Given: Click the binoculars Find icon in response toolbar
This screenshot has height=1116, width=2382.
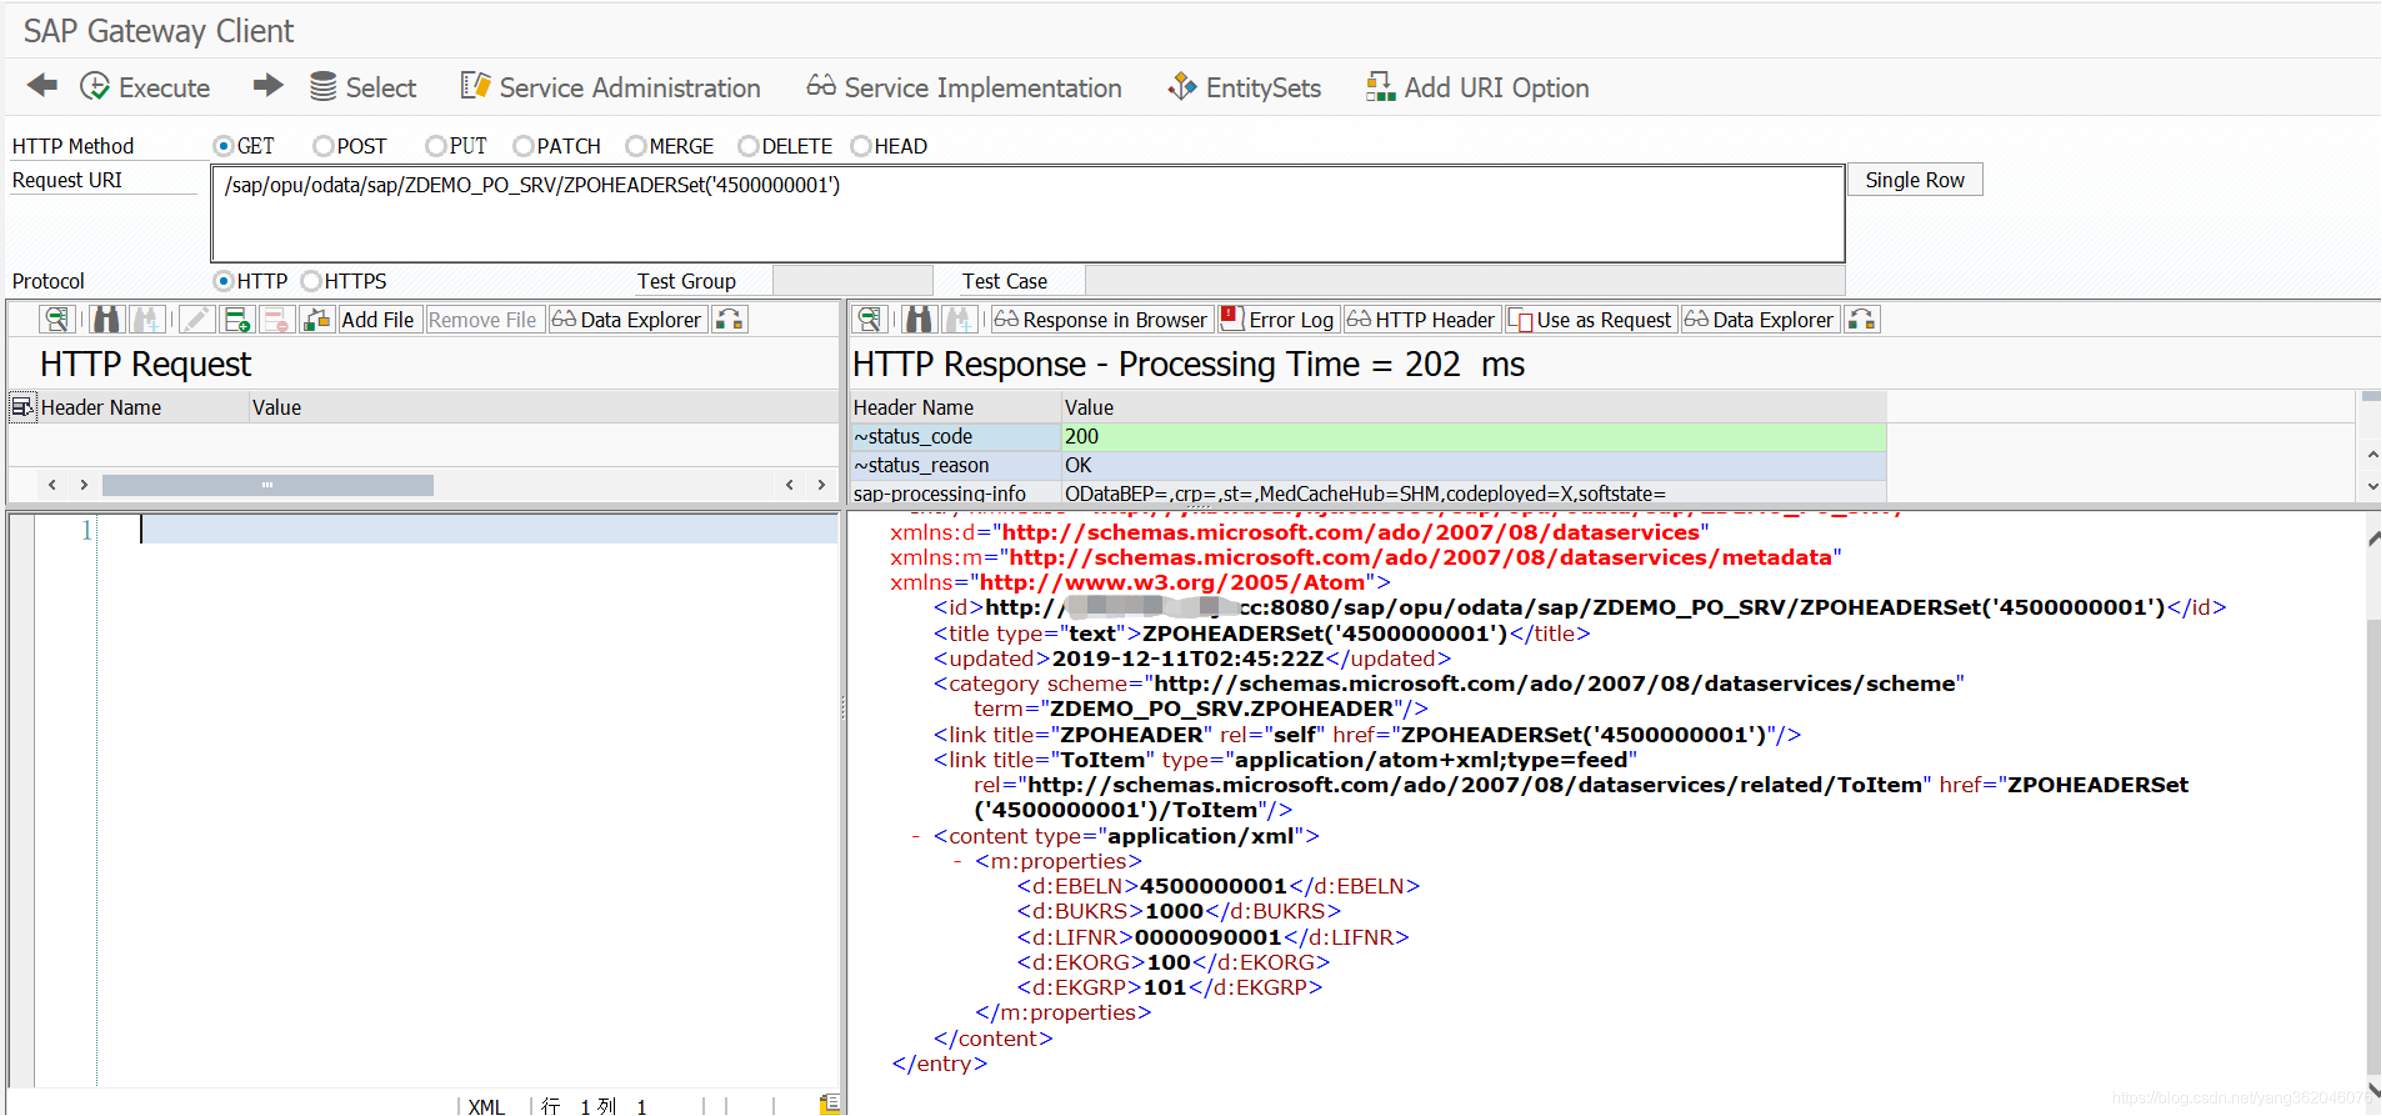Looking at the screenshot, I should pos(918,320).
